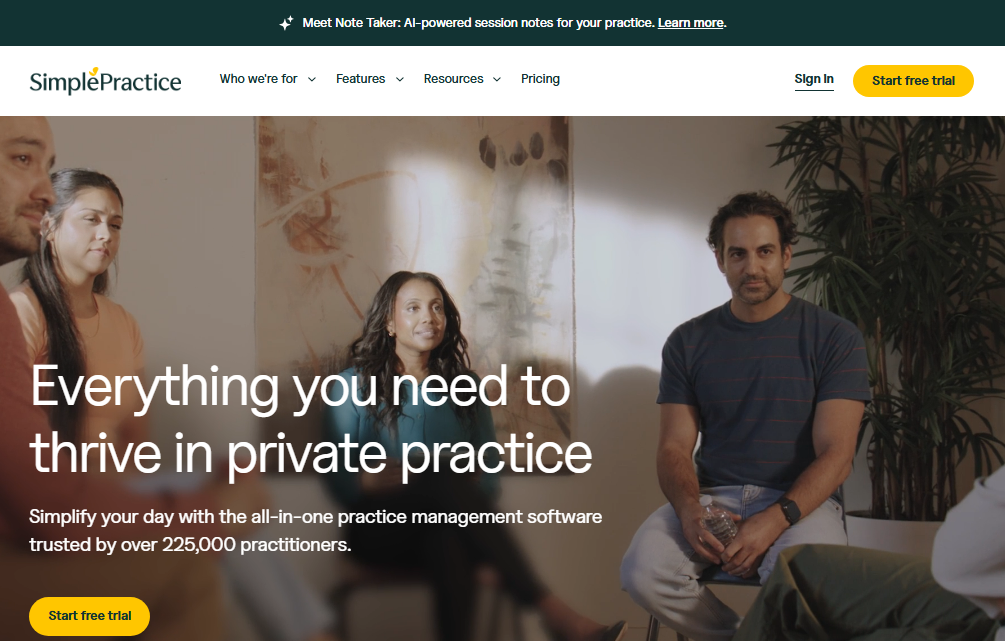Click the sparkle icon in announcement banner
The width and height of the screenshot is (1005, 641).
pyautogui.click(x=287, y=23)
